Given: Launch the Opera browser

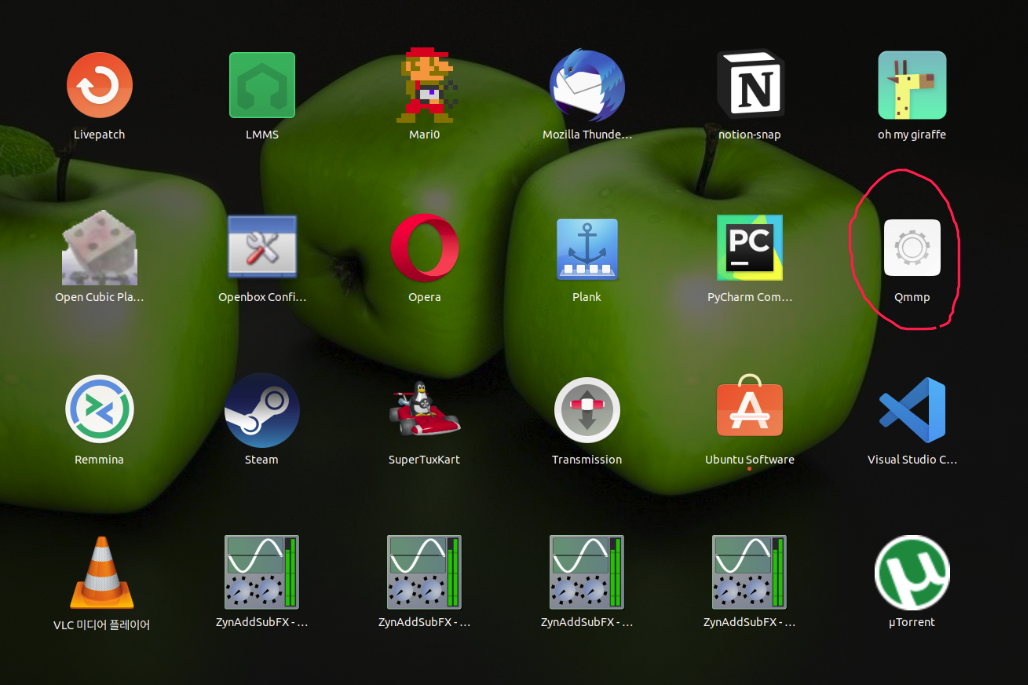Looking at the screenshot, I should [425, 248].
